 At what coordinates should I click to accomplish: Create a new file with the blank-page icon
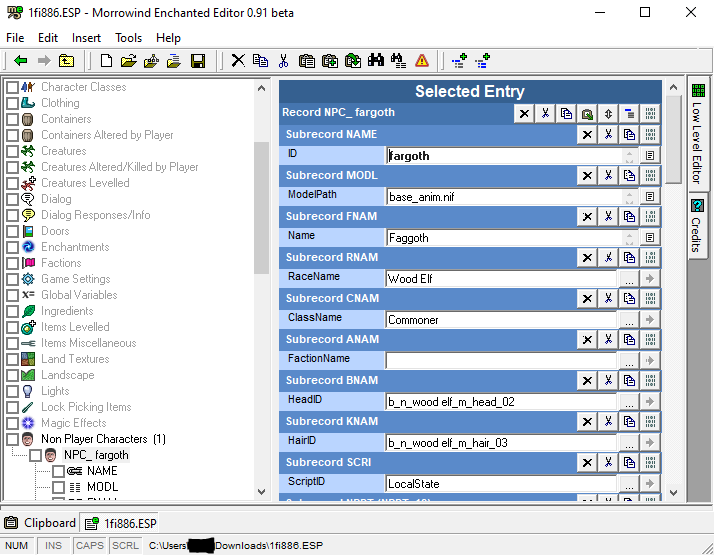[106, 61]
